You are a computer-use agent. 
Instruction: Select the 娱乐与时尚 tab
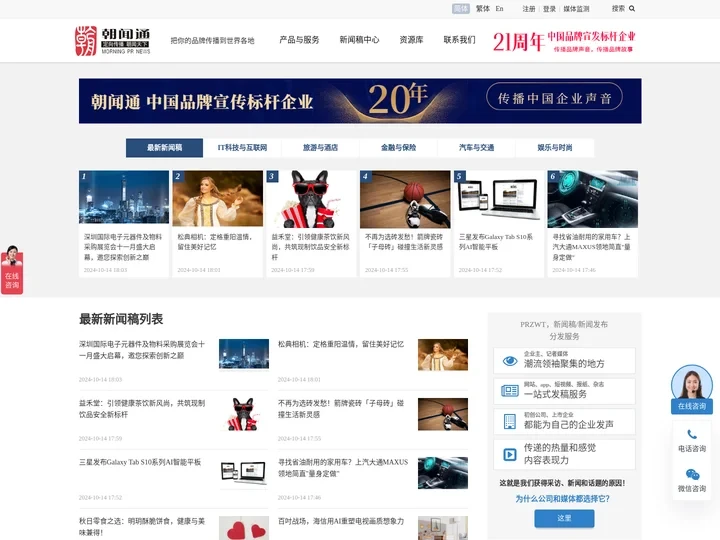555,148
